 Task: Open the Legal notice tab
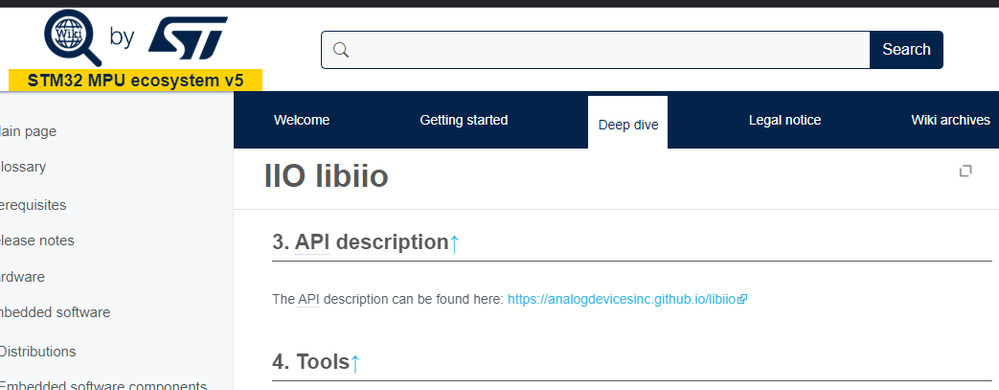pos(784,120)
